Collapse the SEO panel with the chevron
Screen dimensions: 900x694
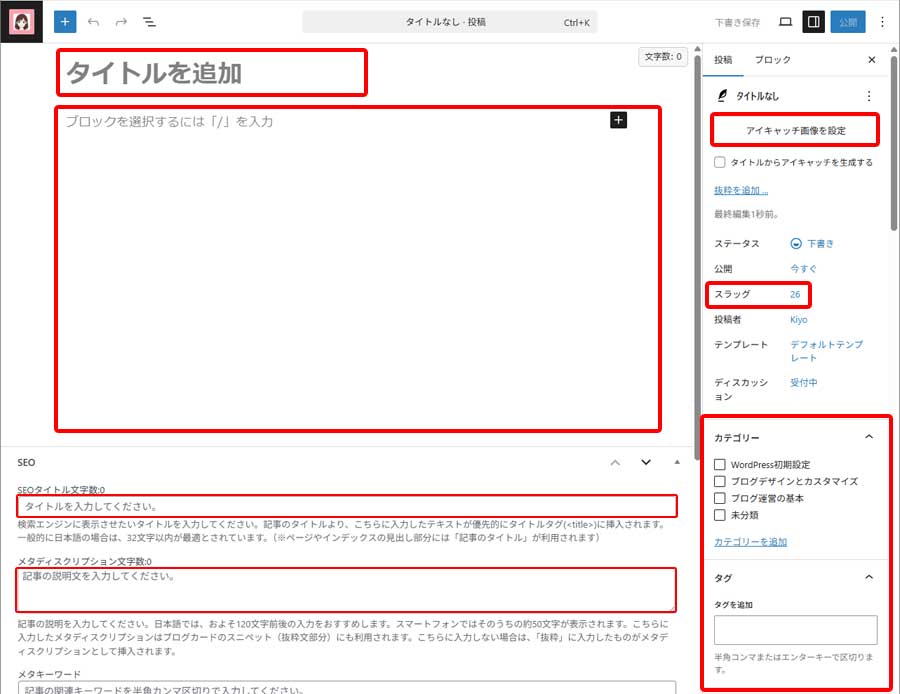pyautogui.click(x=615, y=462)
